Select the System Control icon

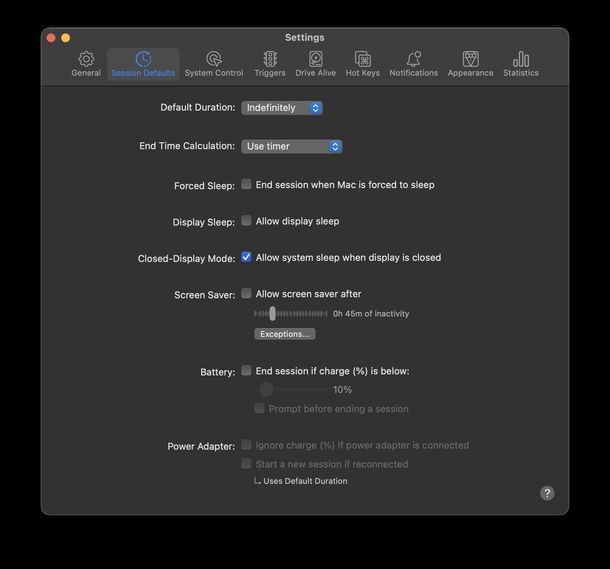click(x=213, y=60)
